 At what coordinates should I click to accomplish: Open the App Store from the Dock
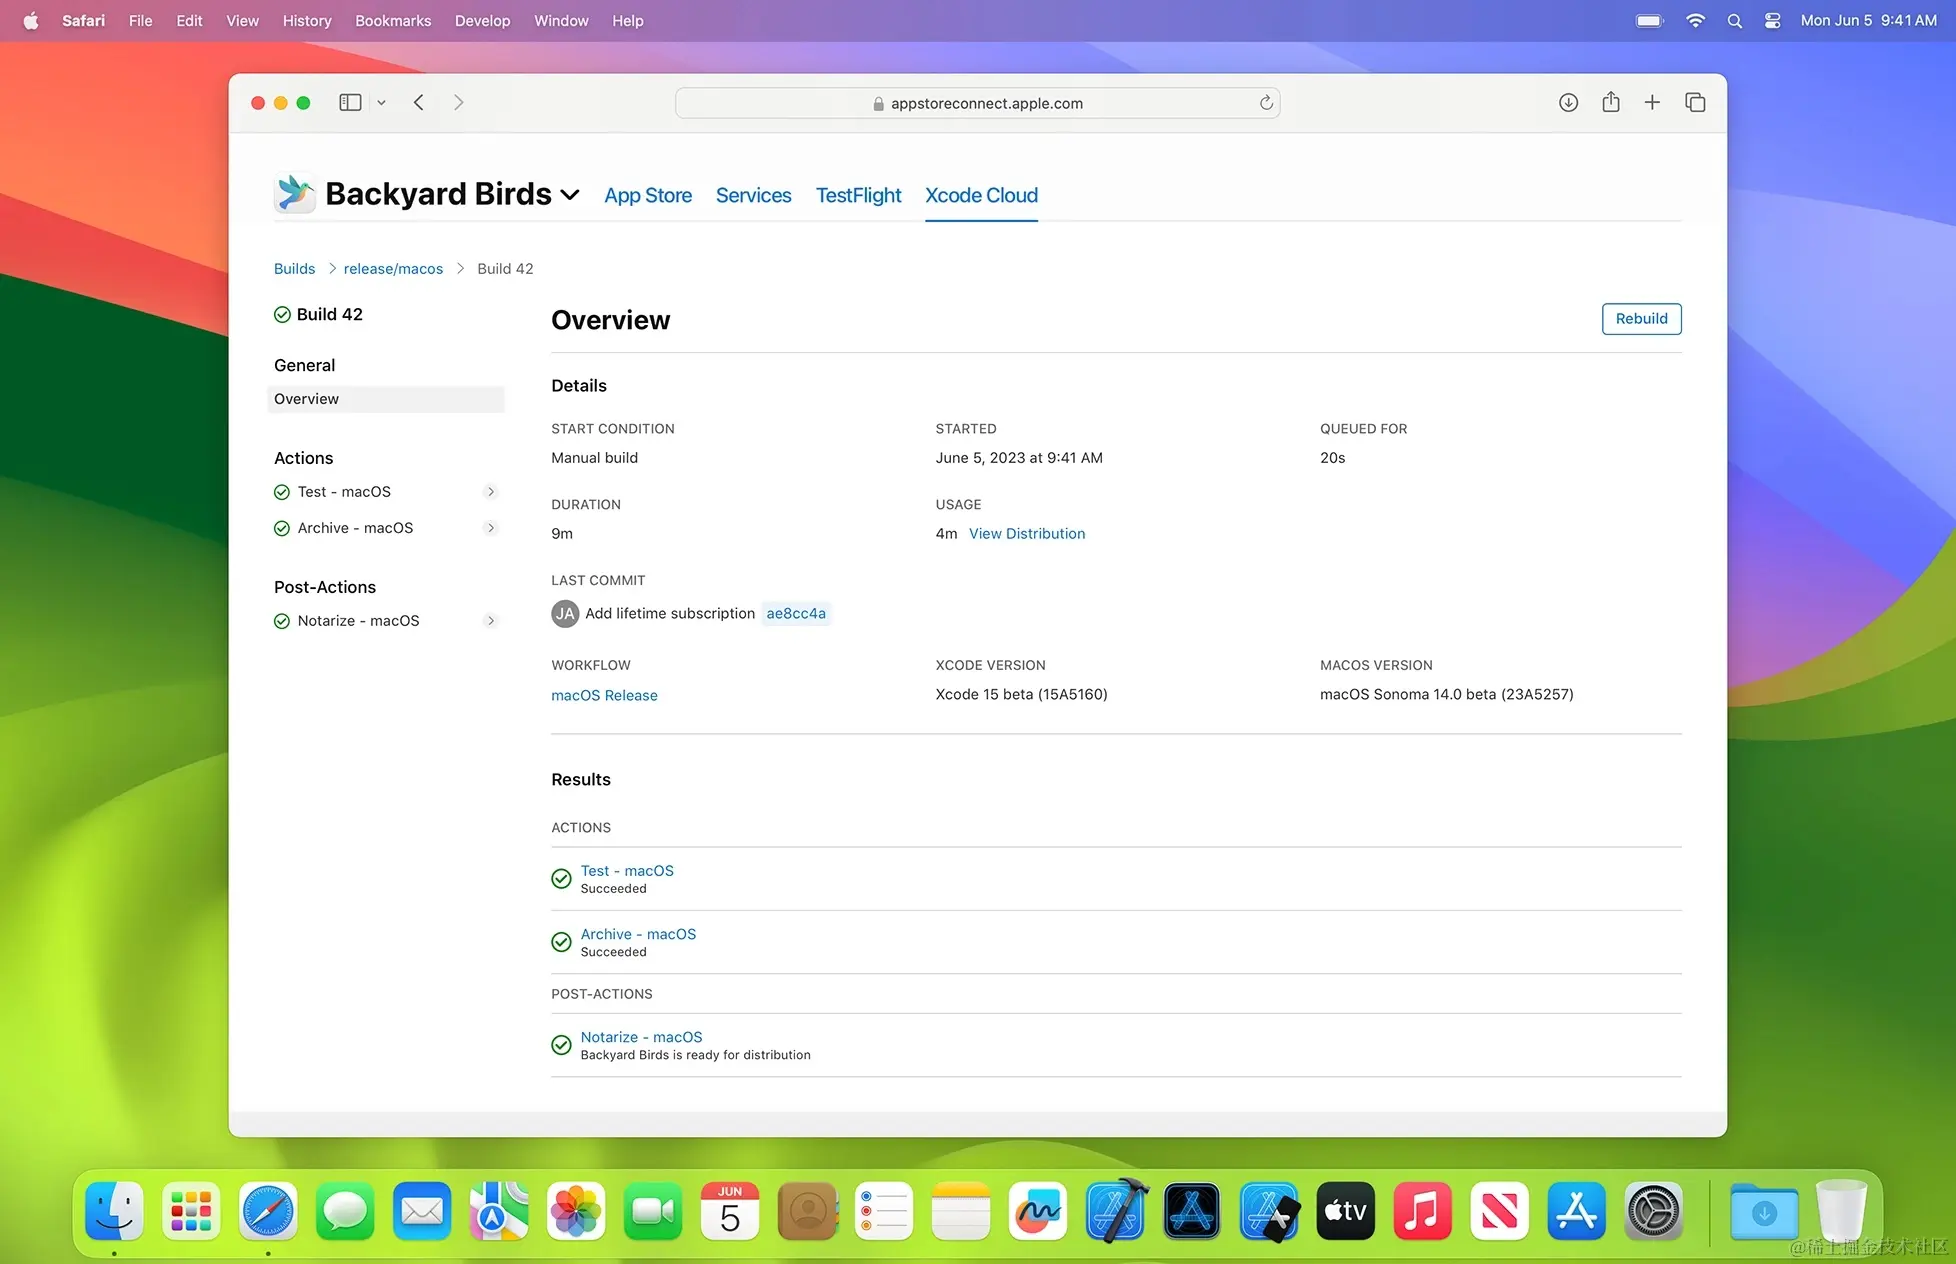pyautogui.click(x=1577, y=1211)
